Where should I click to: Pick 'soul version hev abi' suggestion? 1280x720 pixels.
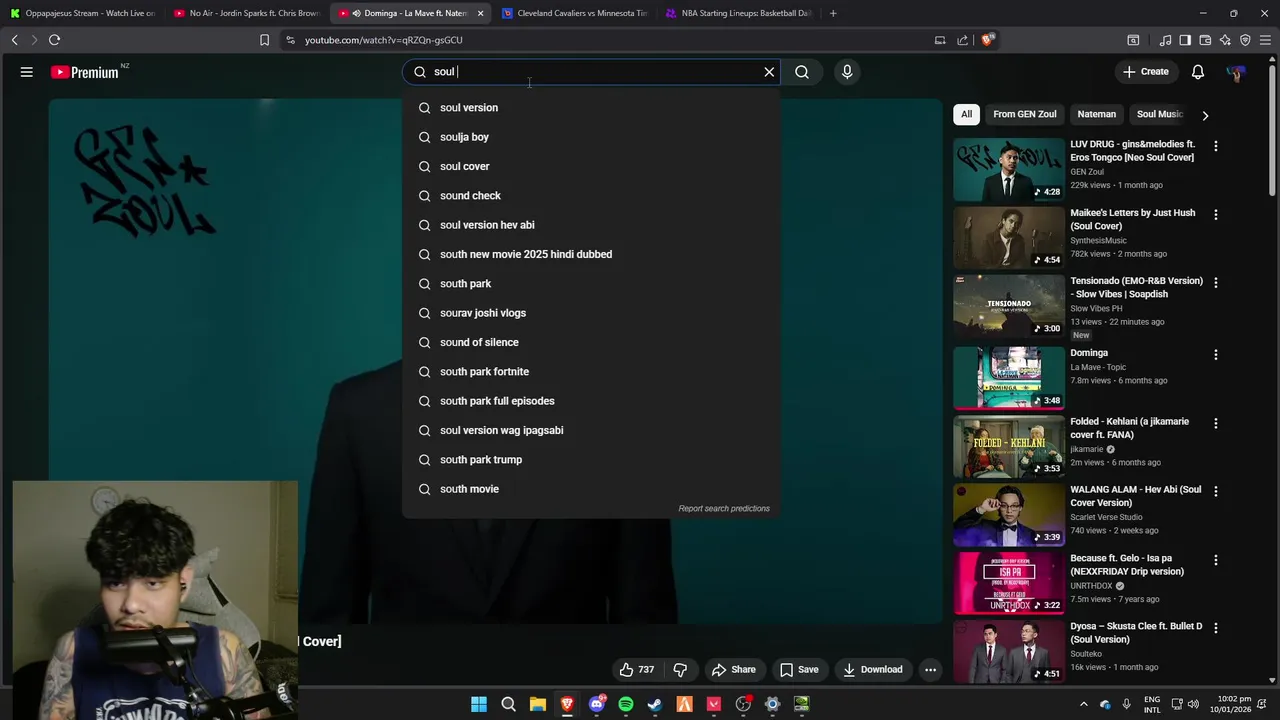(x=590, y=225)
